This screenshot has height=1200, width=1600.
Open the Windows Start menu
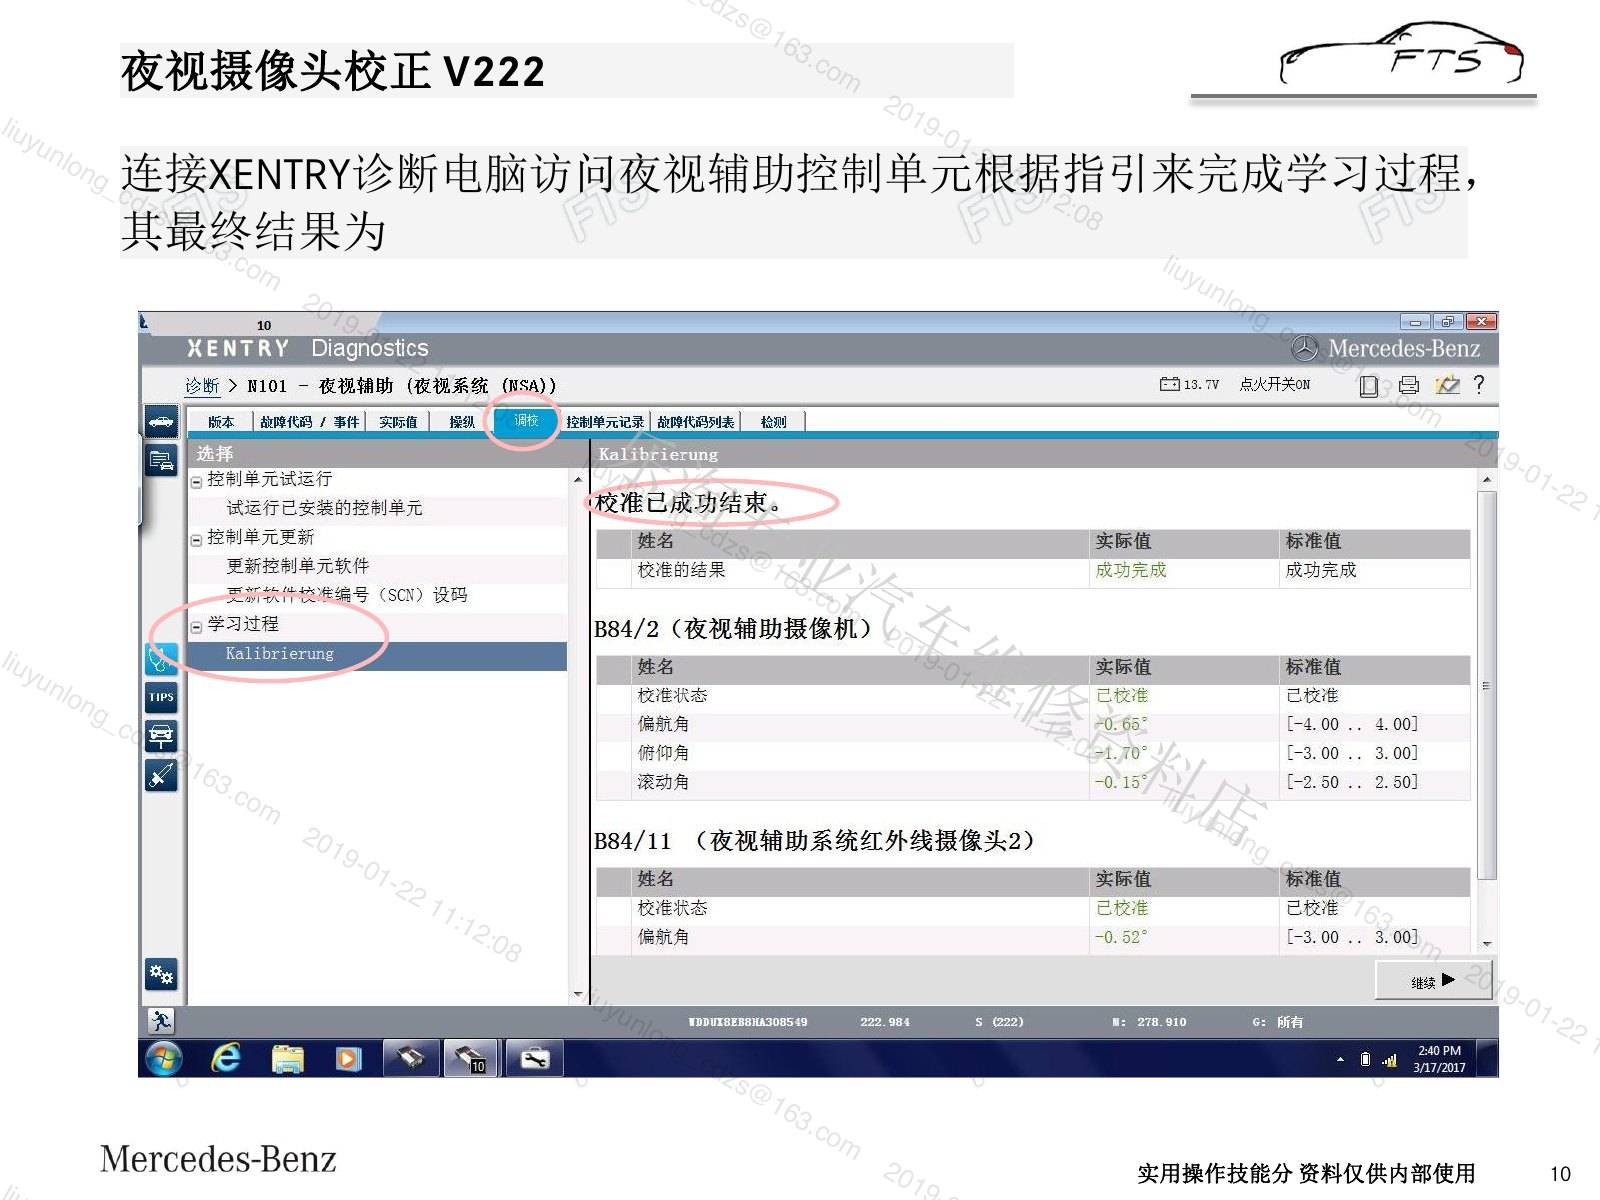coord(164,1058)
